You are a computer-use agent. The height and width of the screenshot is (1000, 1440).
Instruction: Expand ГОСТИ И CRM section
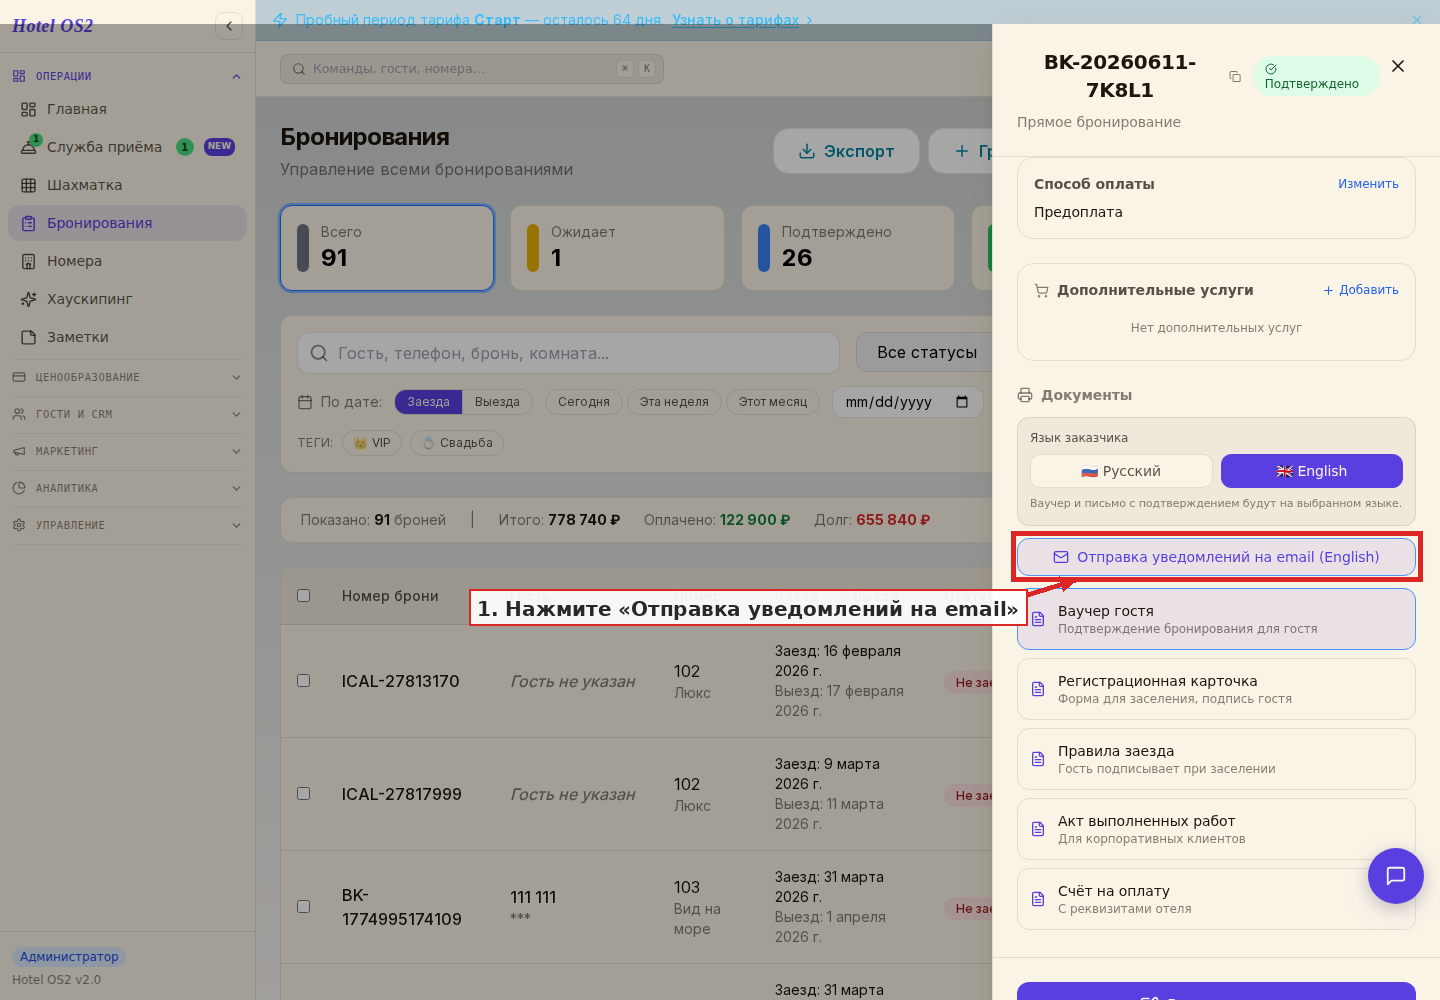127,414
